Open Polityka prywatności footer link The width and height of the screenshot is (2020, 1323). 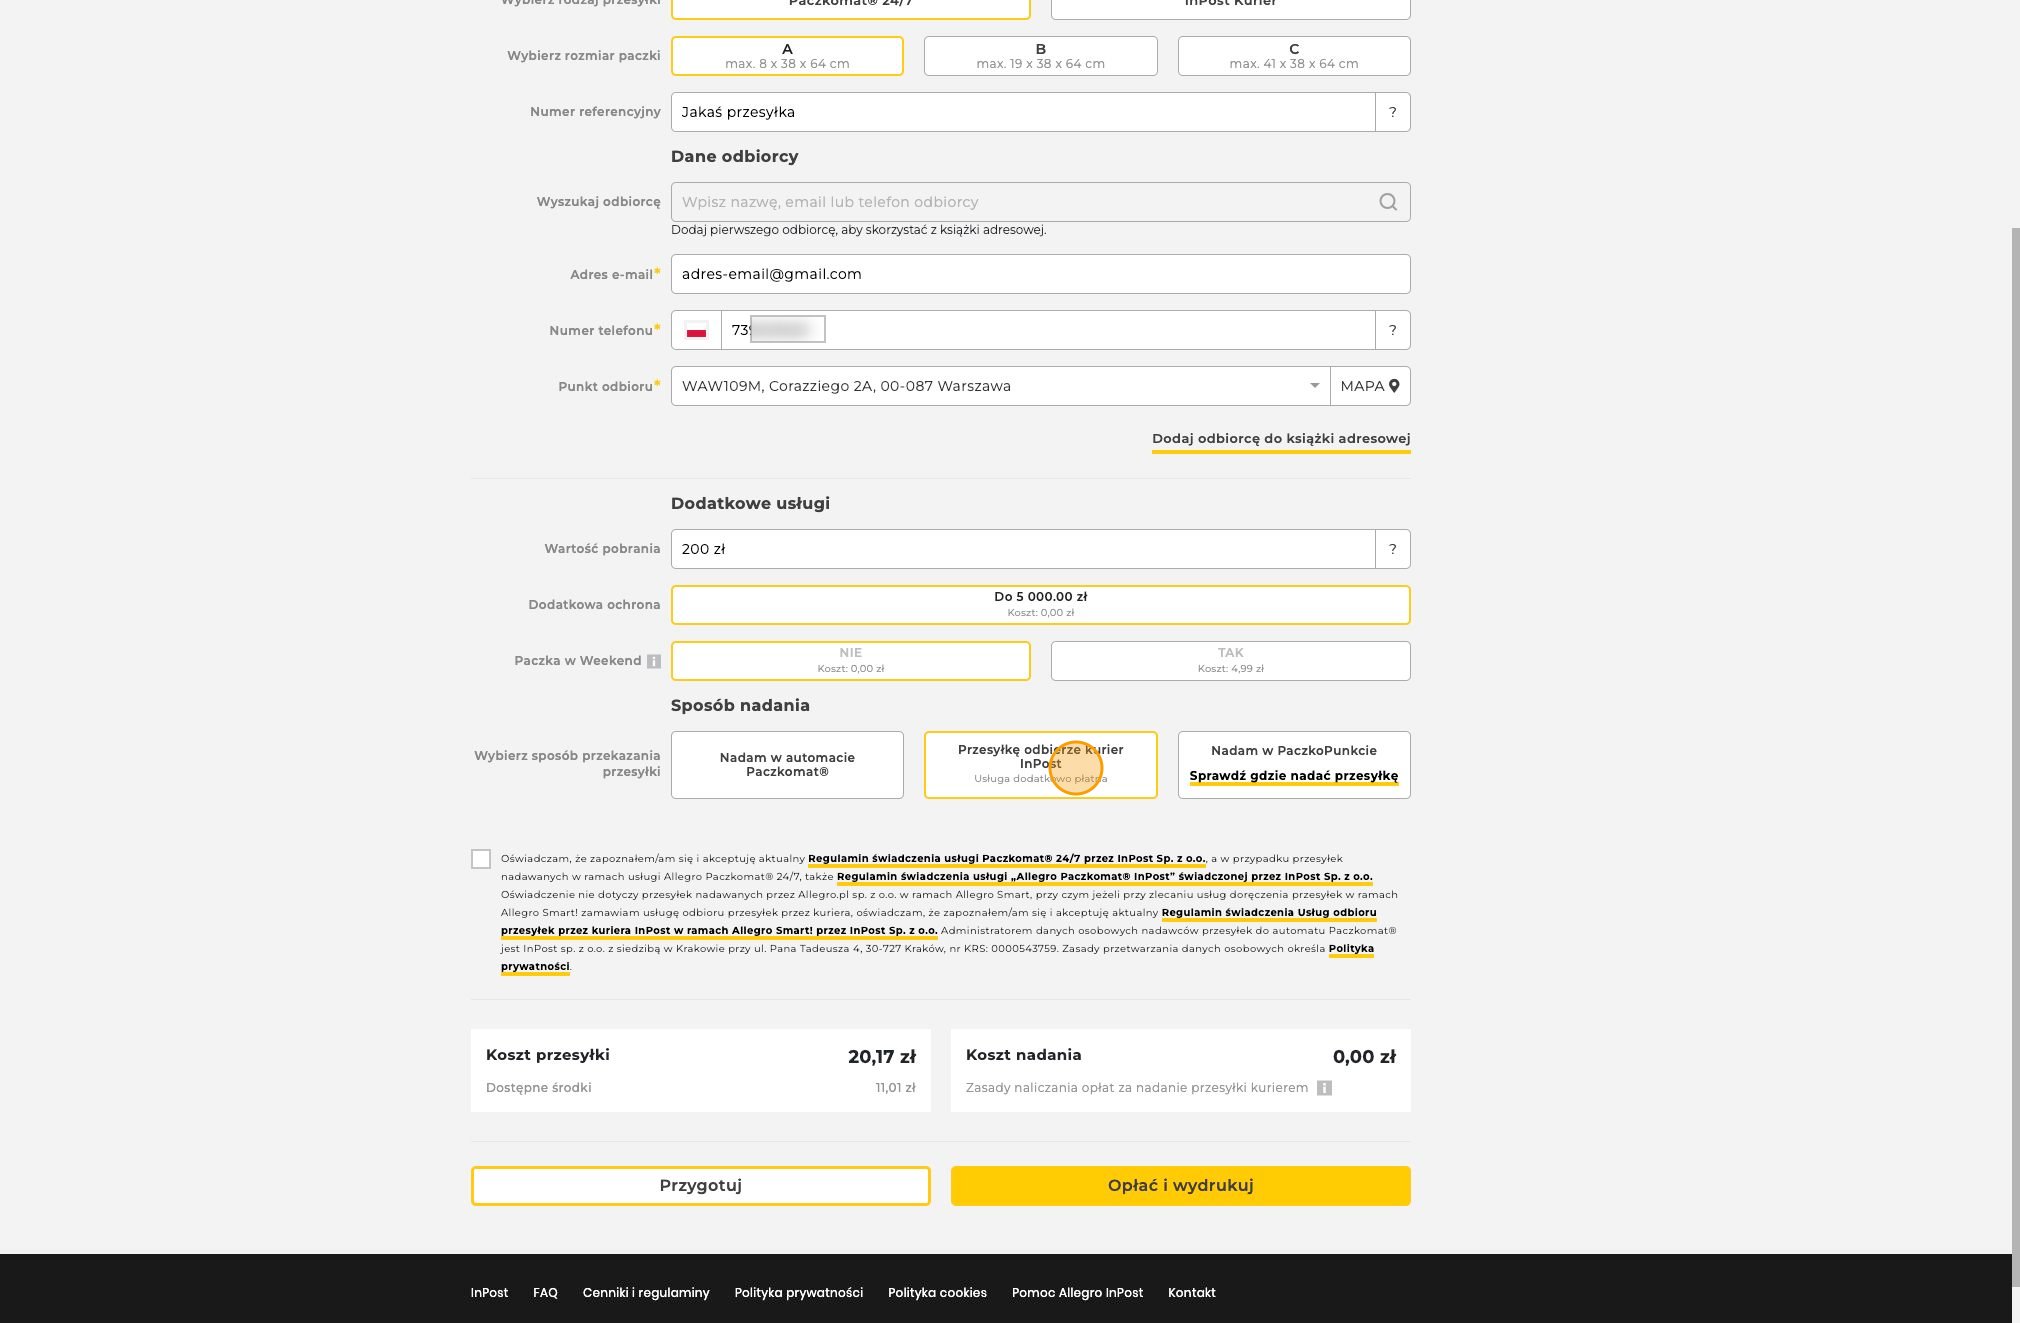pyautogui.click(x=798, y=1293)
